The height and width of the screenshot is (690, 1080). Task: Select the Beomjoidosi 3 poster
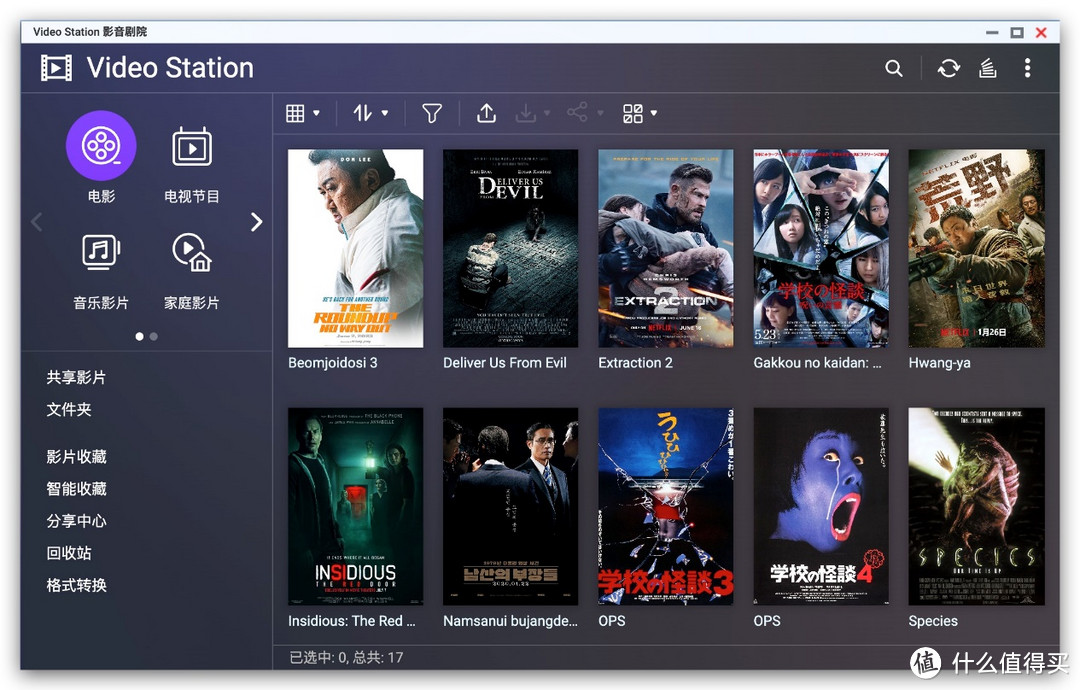pyautogui.click(x=355, y=249)
